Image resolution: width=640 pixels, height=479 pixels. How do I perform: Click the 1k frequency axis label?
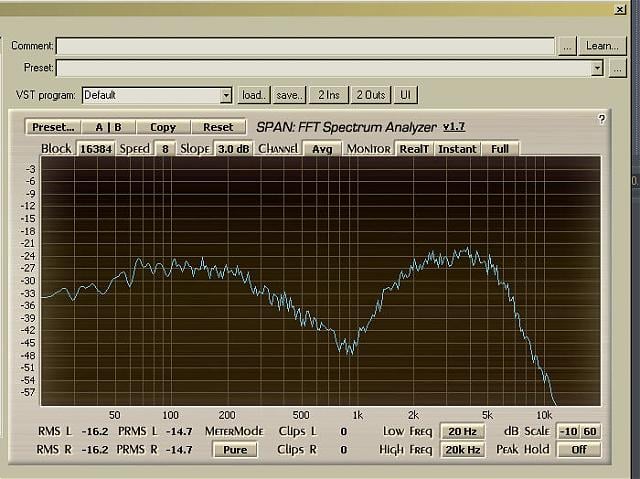[x=358, y=415]
